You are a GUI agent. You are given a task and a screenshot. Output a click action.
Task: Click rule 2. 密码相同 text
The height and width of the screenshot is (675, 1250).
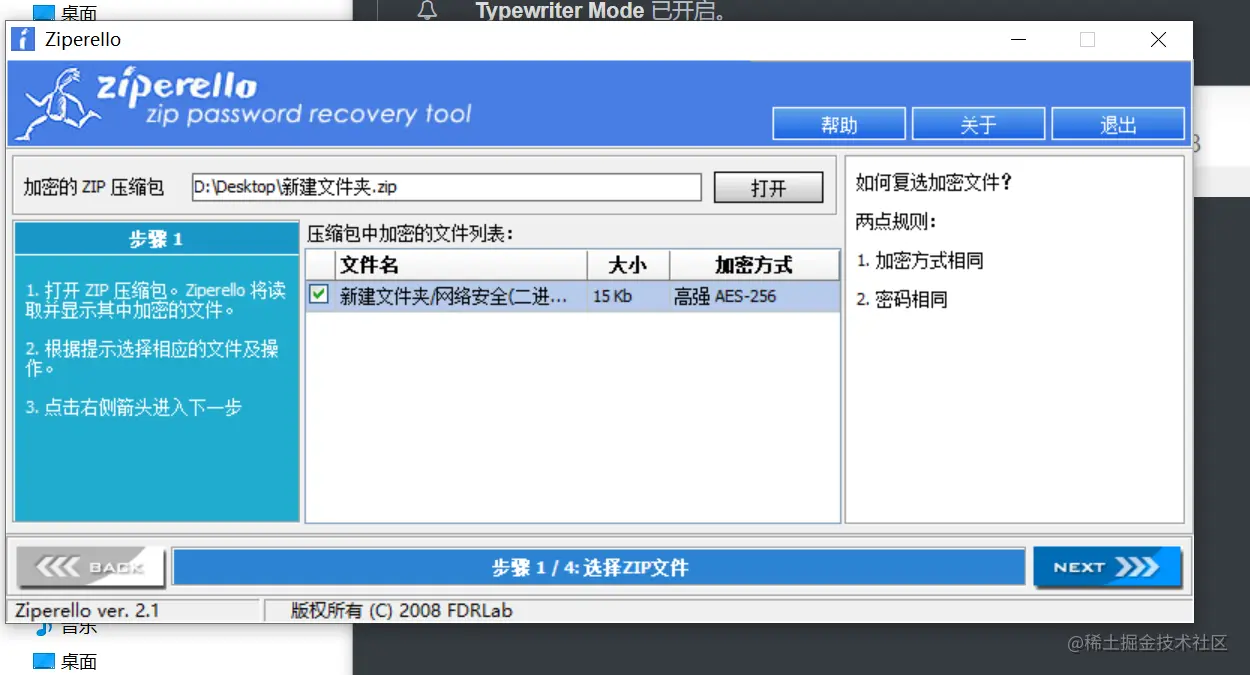[902, 299]
